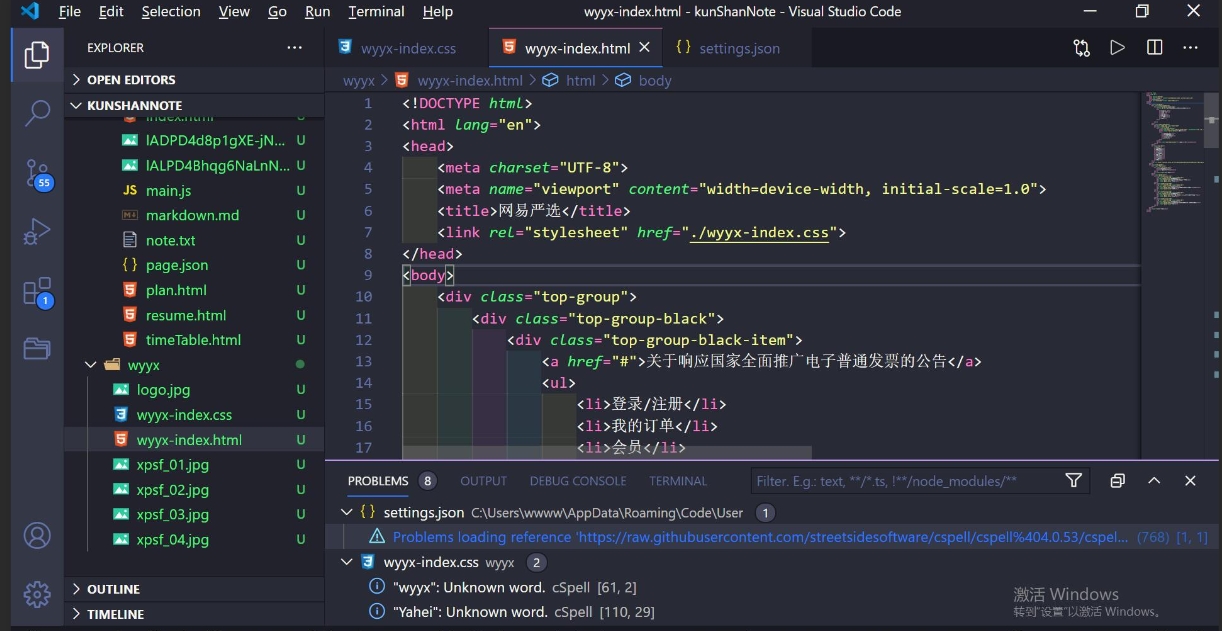Expand the Outline section
Screen dimensions: 1222x631
[x=194, y=589]
